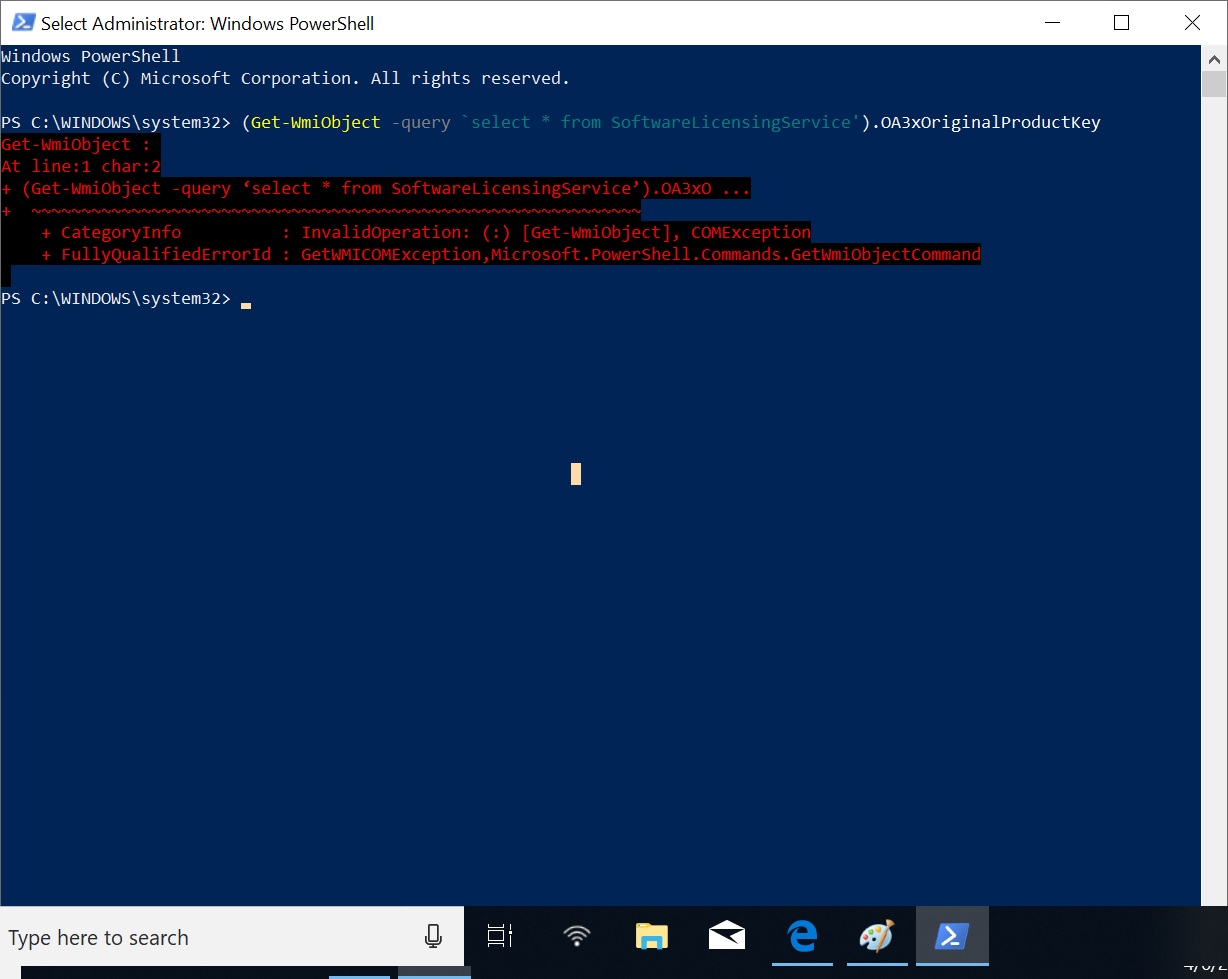Click the 'InvalidOperation: (:) [Get-WmiObject], COMException' text
Image resolution: width=1228 pixels, height=979 pixels.
pyautogui.click(x=556, y=232)
